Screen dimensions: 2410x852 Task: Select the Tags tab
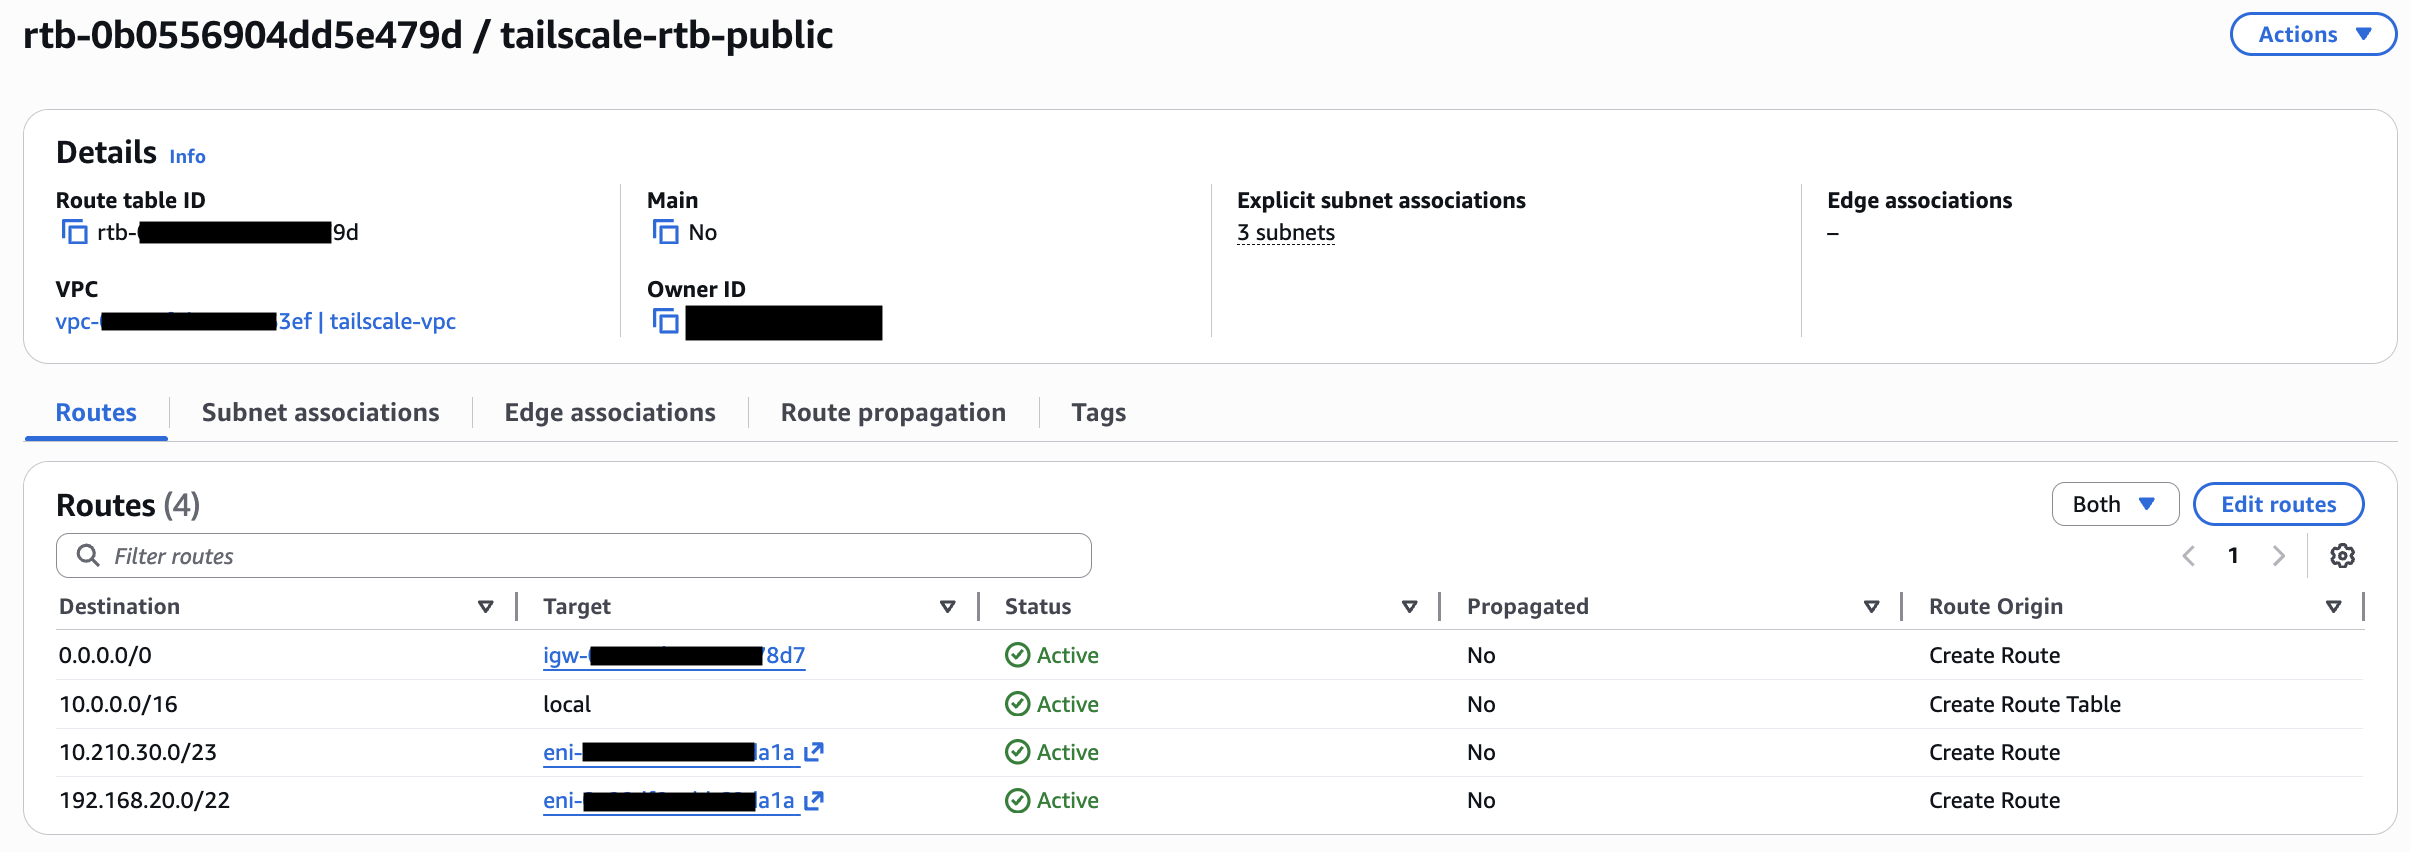(1098, 413)
